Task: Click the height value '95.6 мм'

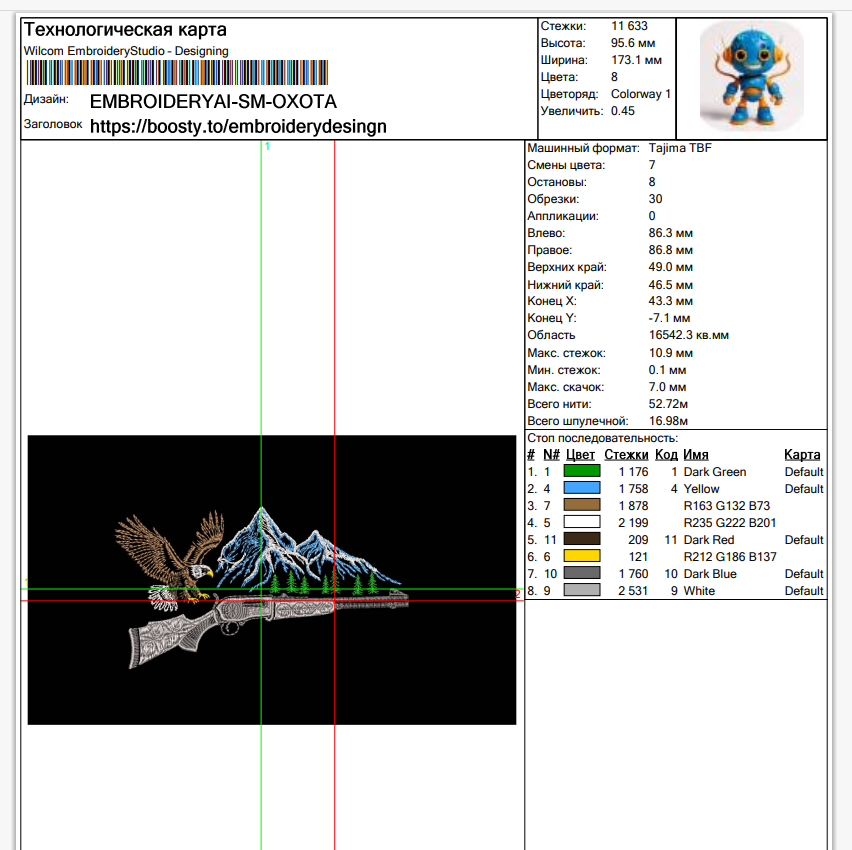Action: tap(633, 43)
